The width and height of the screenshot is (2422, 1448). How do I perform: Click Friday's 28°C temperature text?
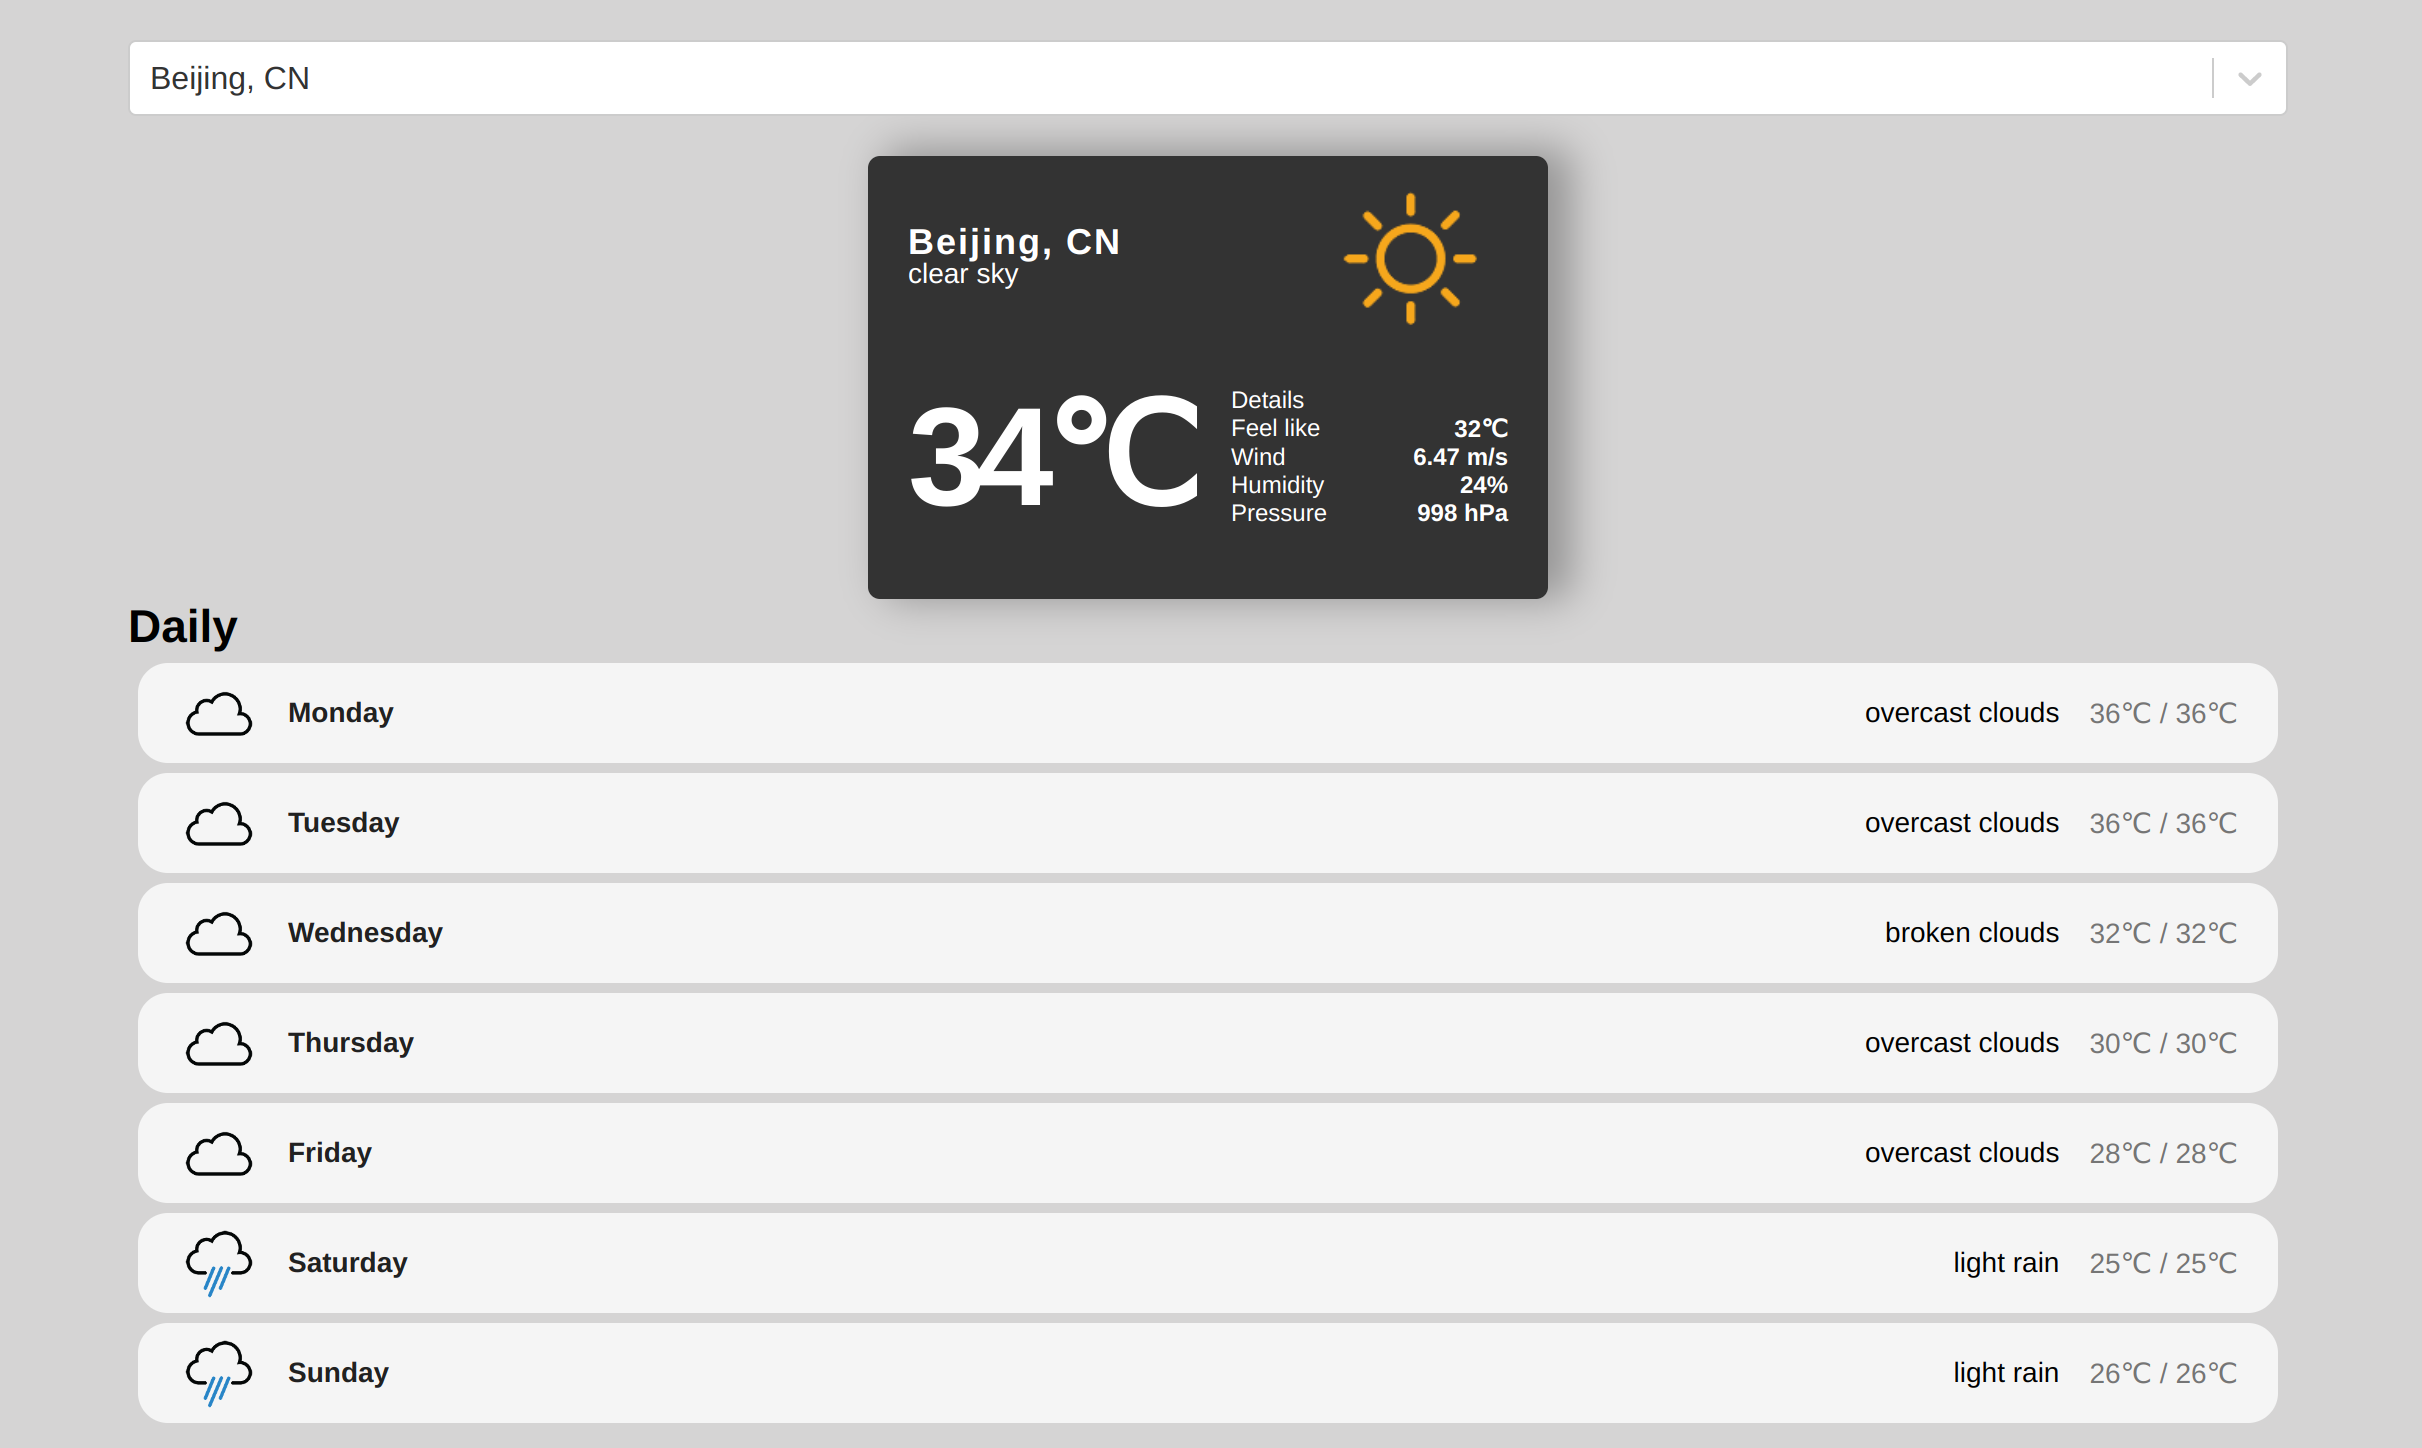2162,1153
